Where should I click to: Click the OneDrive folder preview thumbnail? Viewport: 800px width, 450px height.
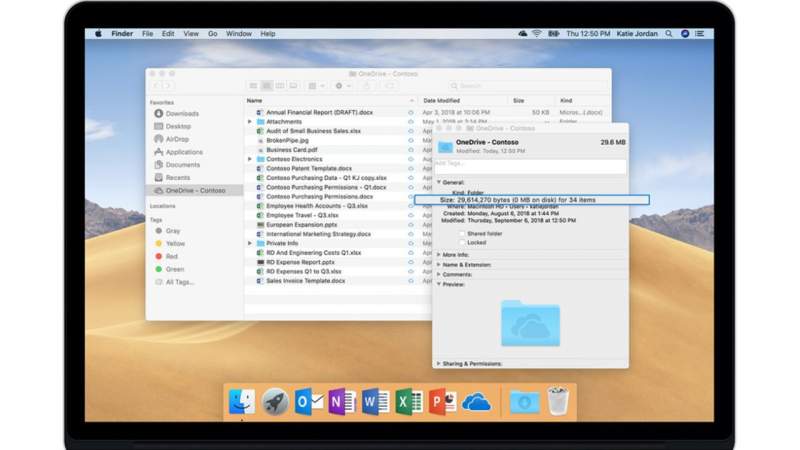531,323
